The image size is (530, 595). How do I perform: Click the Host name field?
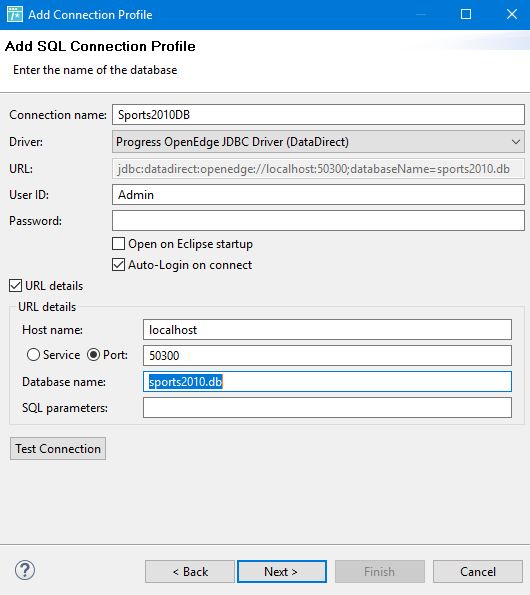327,330
